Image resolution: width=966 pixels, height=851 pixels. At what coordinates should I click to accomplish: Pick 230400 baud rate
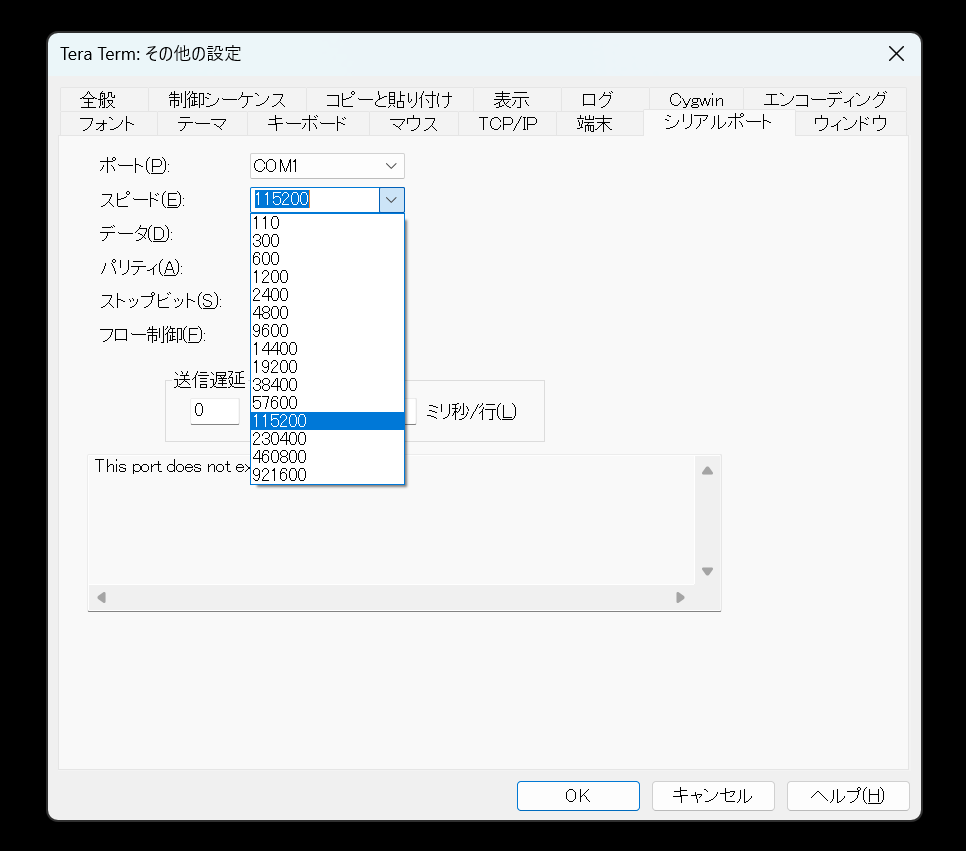[x=327, y=439]
